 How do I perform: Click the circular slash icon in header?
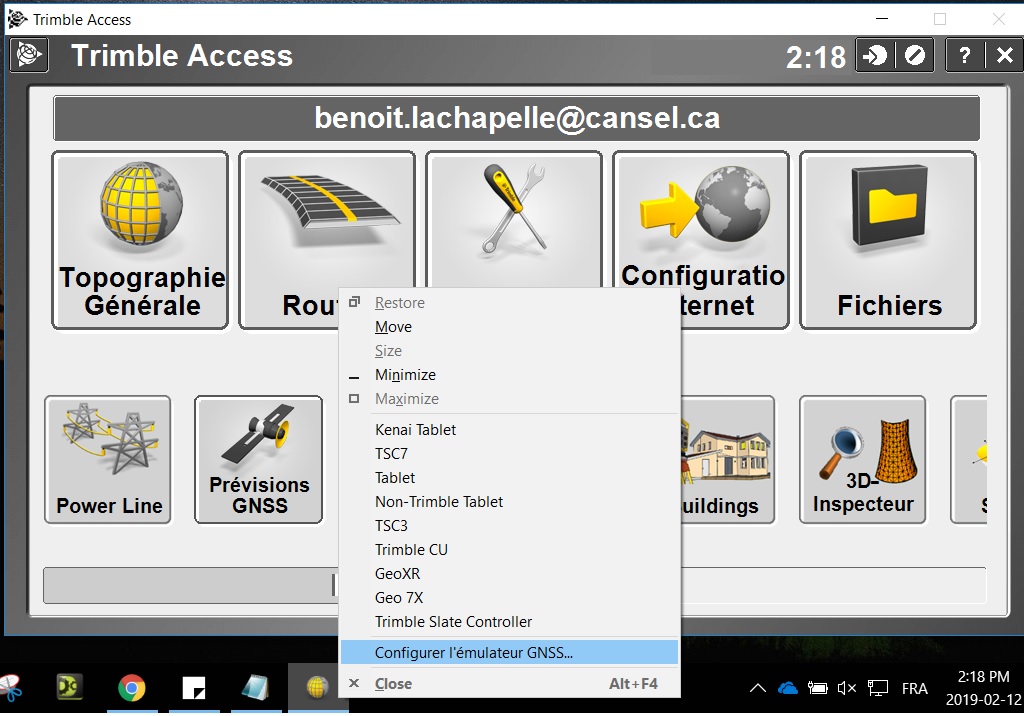914,56
